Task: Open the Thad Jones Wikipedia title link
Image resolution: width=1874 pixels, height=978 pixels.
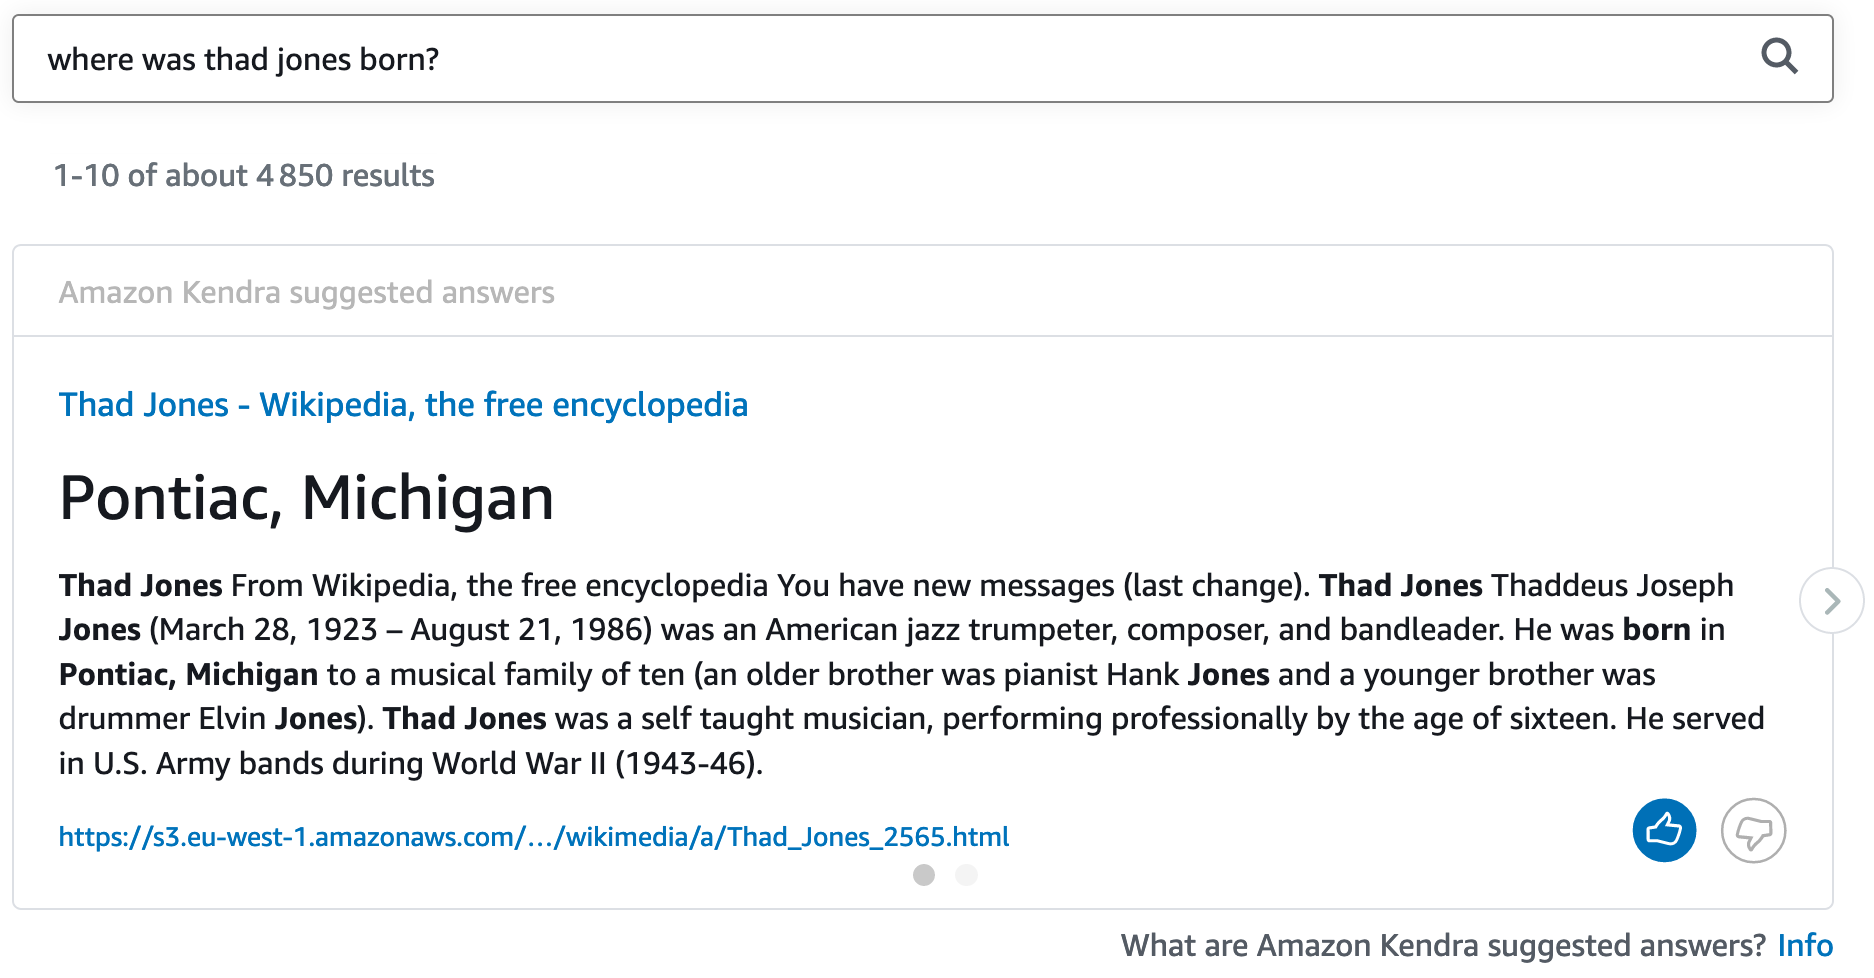Action: [x=403, y=405]
